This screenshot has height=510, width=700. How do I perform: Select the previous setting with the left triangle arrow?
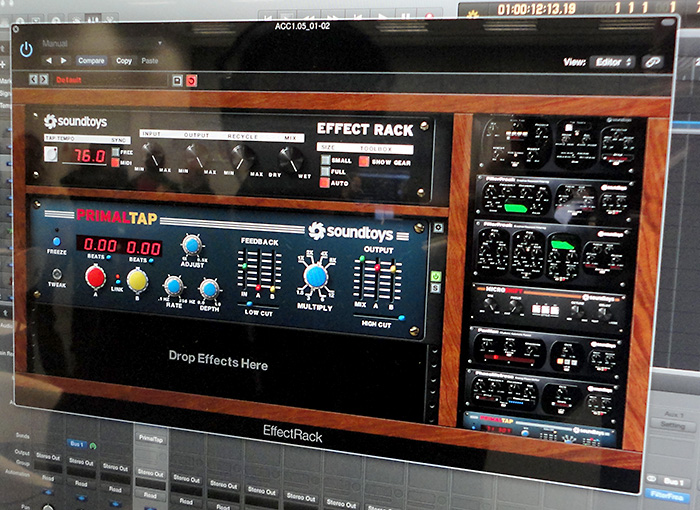pyautogui.click(x=49, y=60)
